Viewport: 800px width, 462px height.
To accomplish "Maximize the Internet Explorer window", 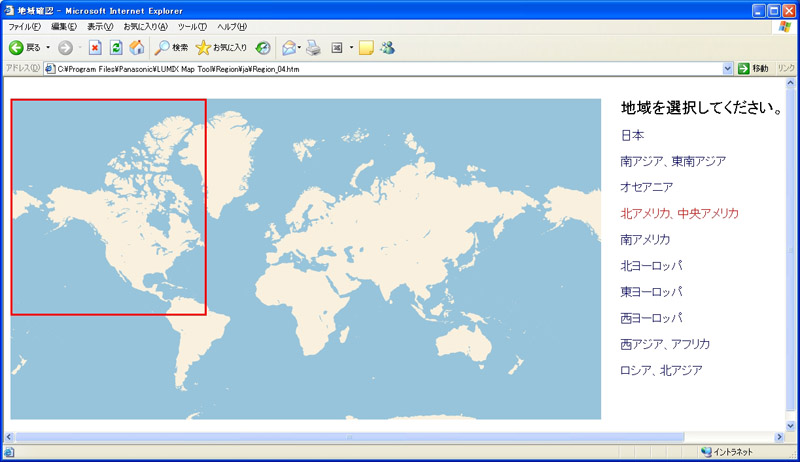I will (774, 11).
